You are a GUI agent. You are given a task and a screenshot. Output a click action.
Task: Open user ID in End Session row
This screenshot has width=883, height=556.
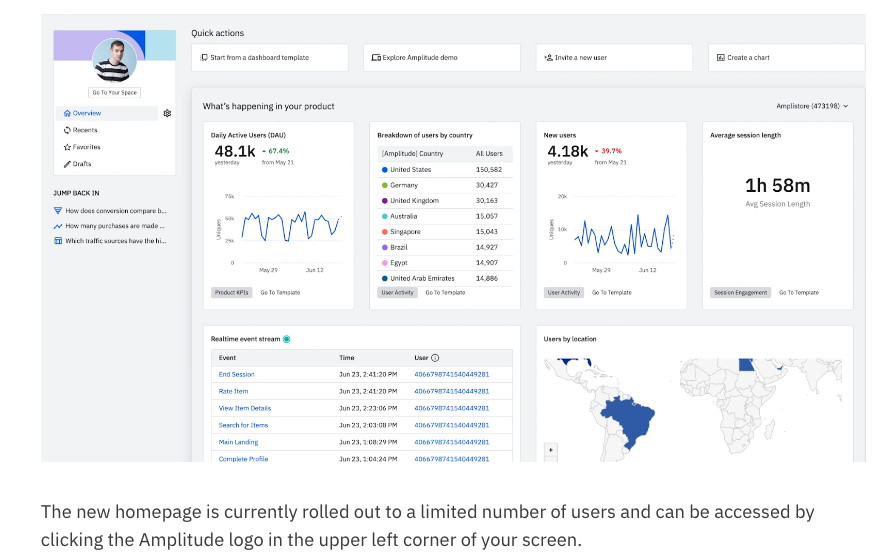click(452, 374)
